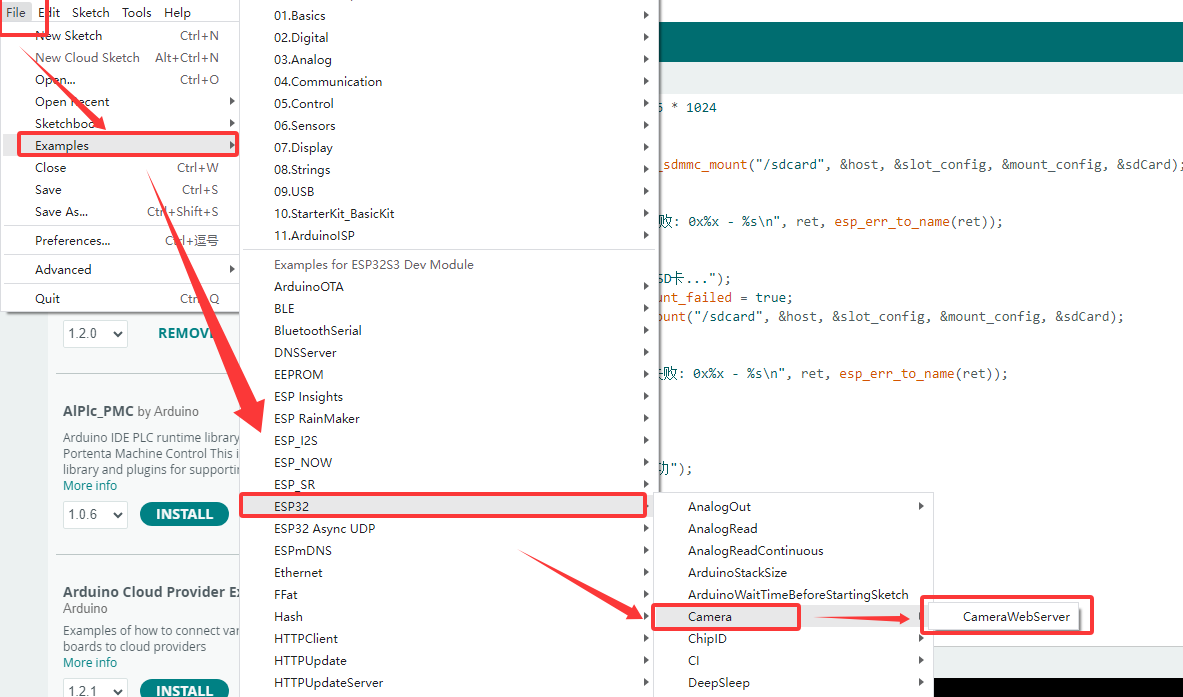Open 06.Sensors examples submenu
Screen dimensions: 1183x697
[450, 125]
